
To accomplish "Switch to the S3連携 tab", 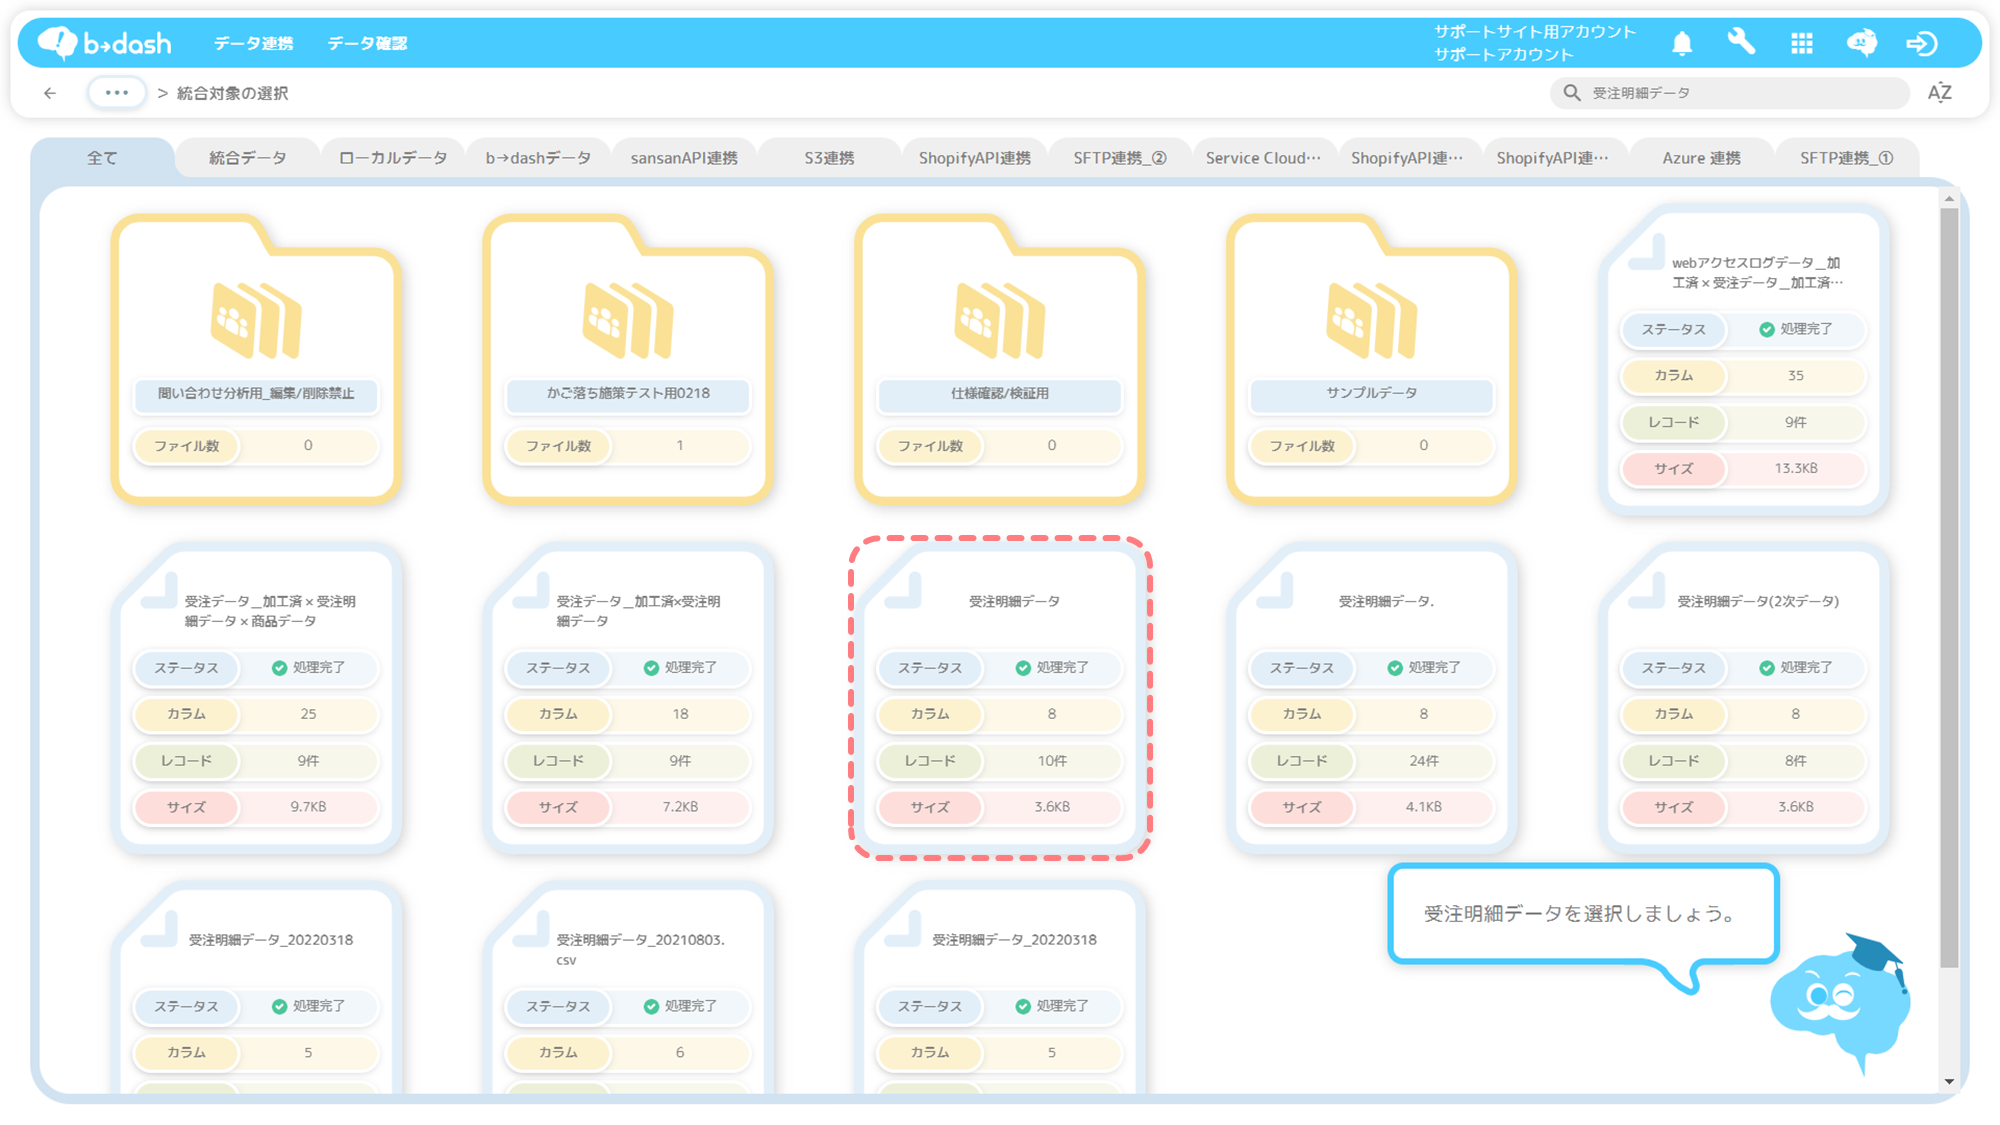I will pos(829,158).
